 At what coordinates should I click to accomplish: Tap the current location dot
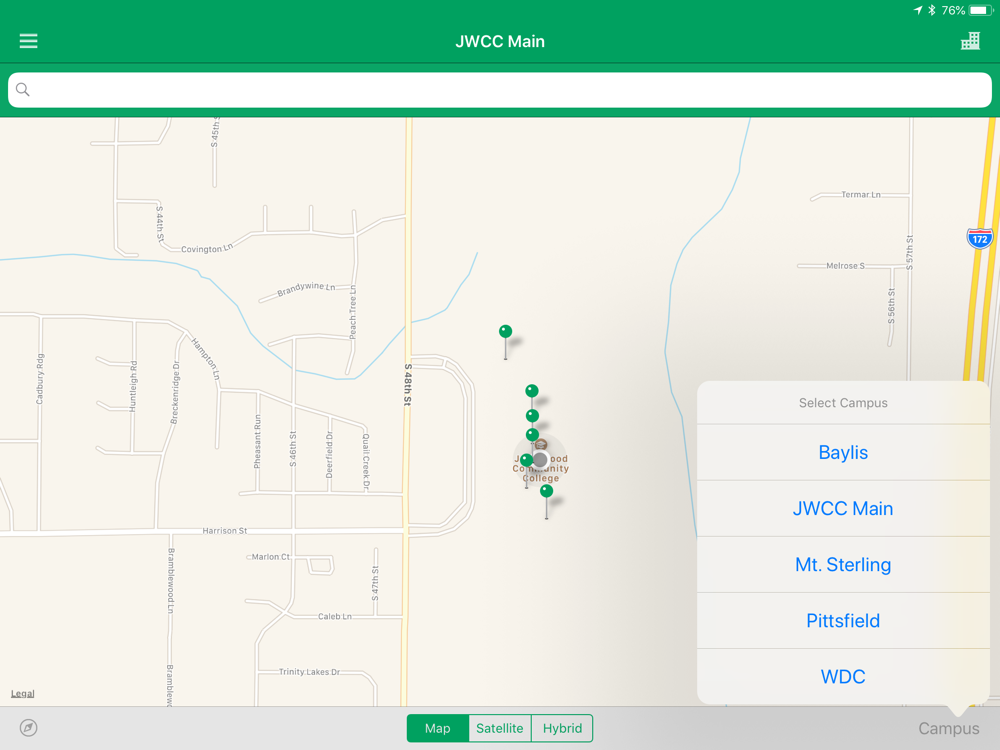pyautogui.click(x=540, y=459)
